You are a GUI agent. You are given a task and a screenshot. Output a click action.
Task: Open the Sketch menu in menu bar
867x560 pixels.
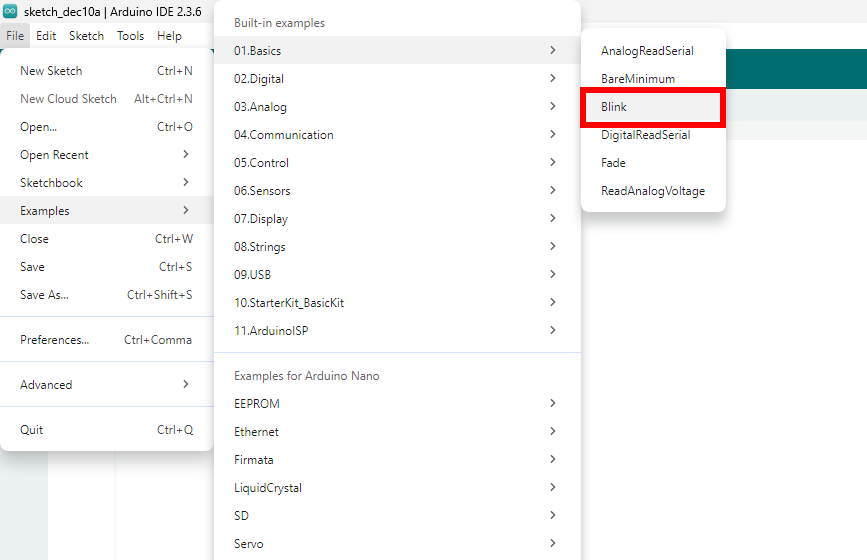pos(86,36)
